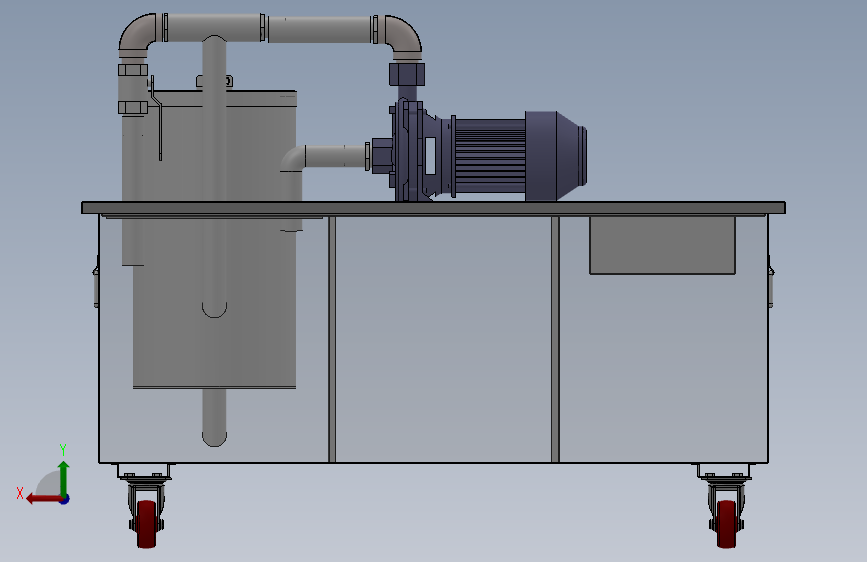The height and width of the screenshot is (562, 867).
Task: Select the dark gray rectangular box under the tabletop
Action: 662,245
